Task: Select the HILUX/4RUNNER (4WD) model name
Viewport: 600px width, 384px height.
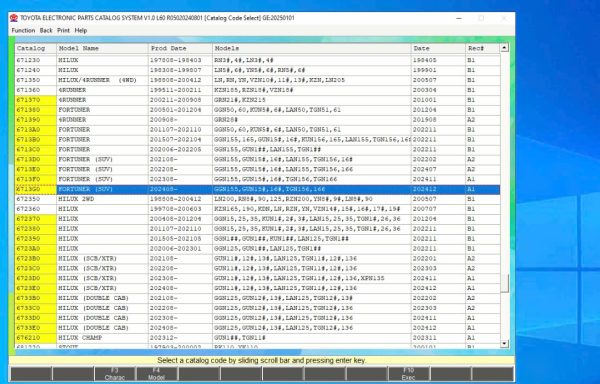Action: click(97, 80)
